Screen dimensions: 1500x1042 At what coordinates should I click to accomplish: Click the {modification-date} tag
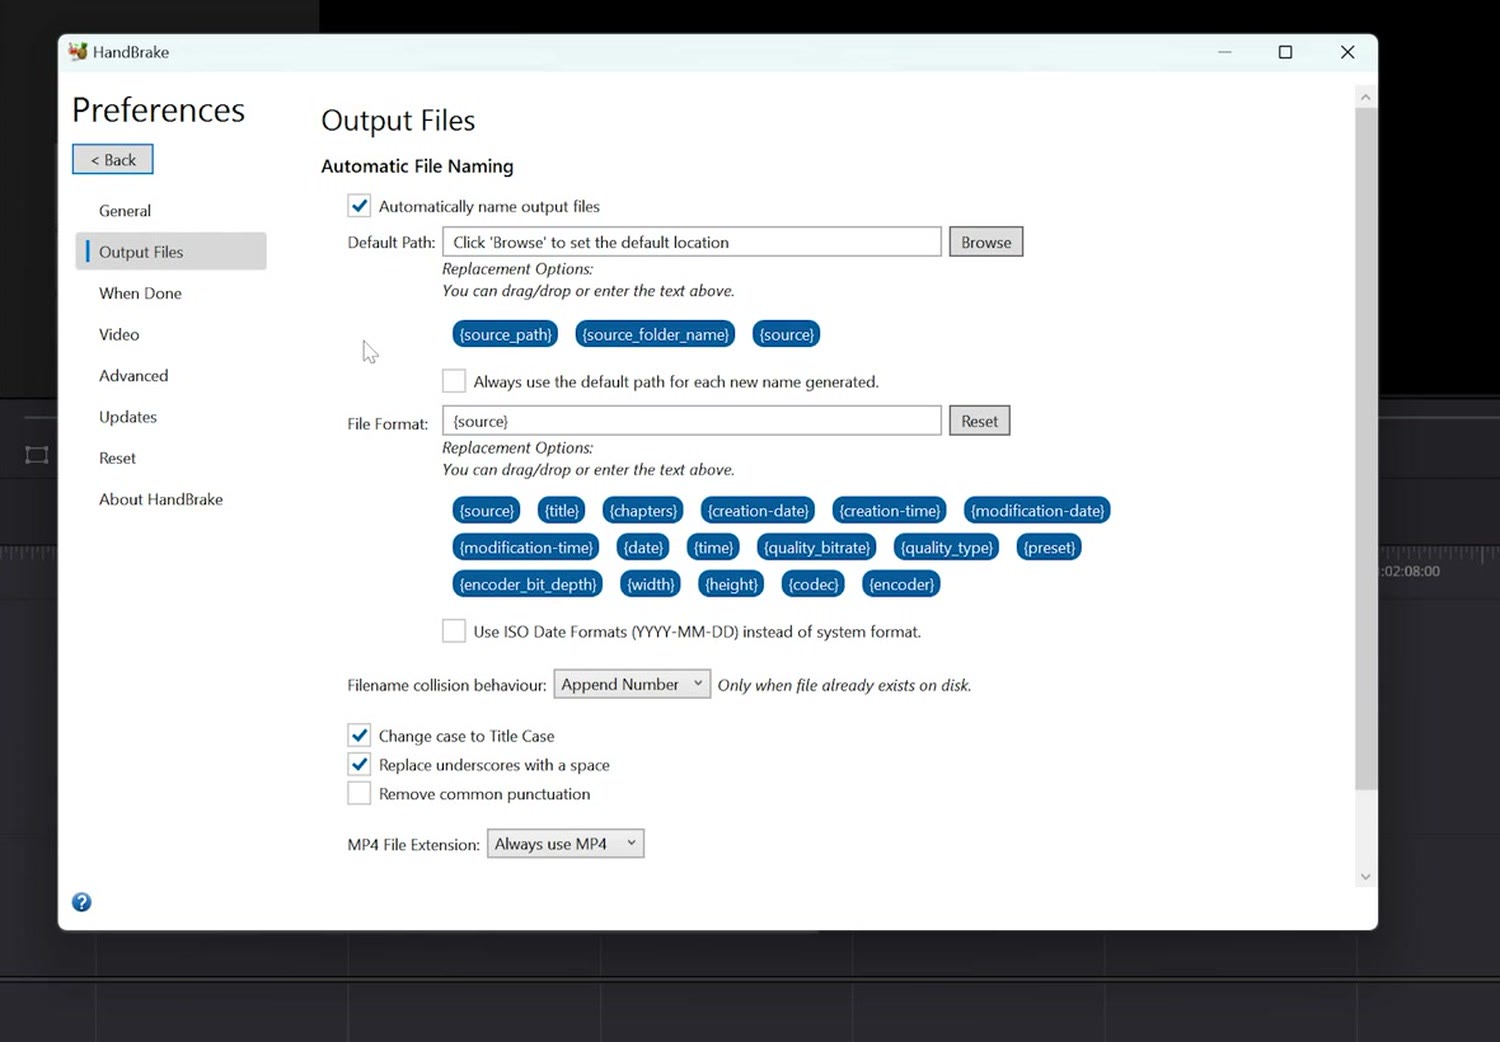tap(1037, 510)
